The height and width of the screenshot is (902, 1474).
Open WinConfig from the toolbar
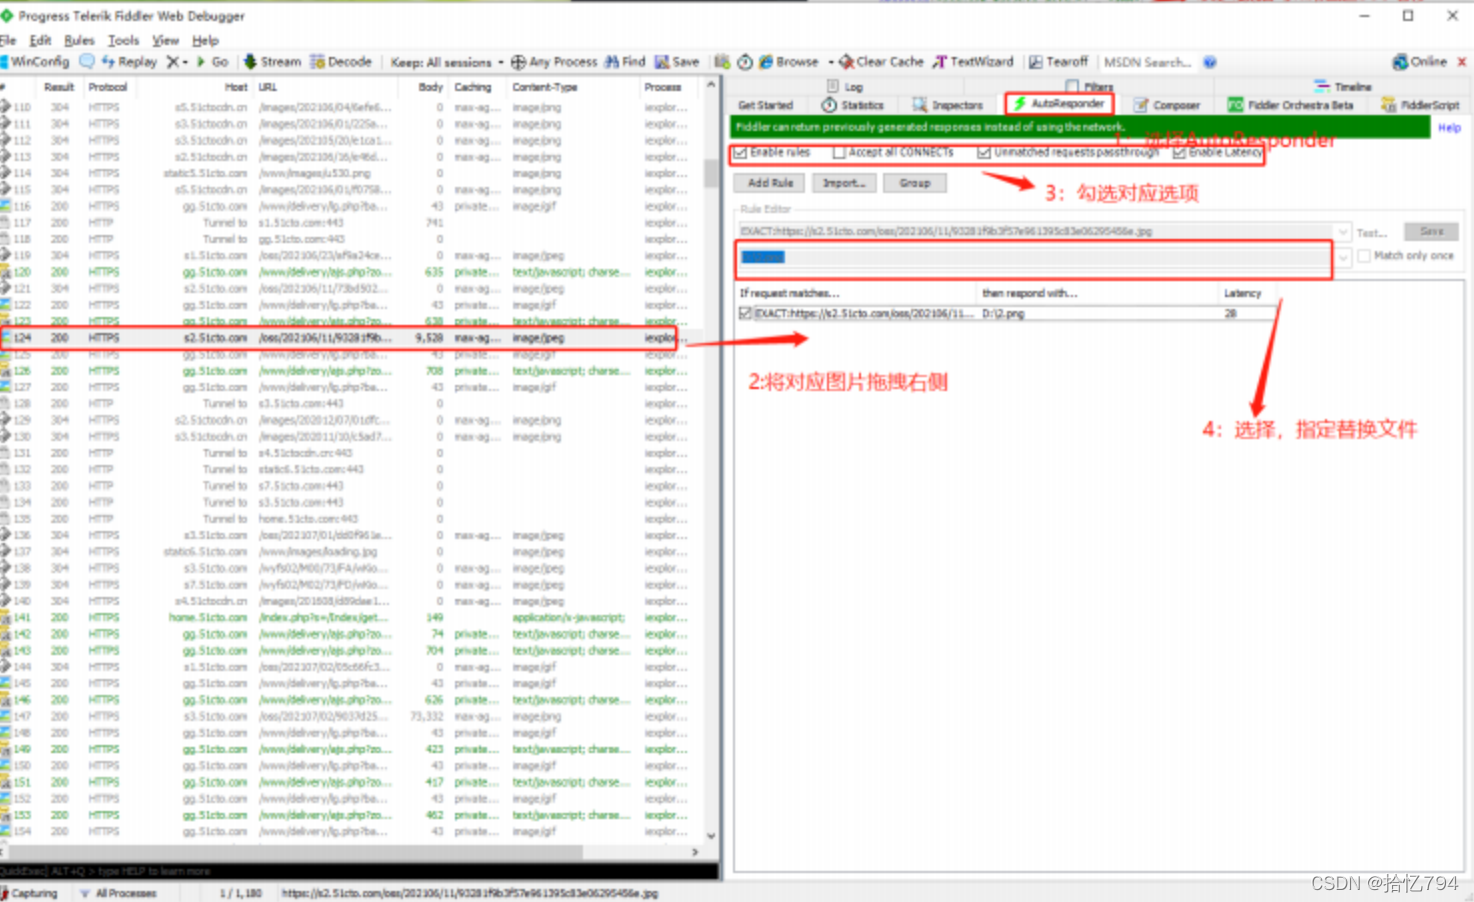(x=35, y=62)
